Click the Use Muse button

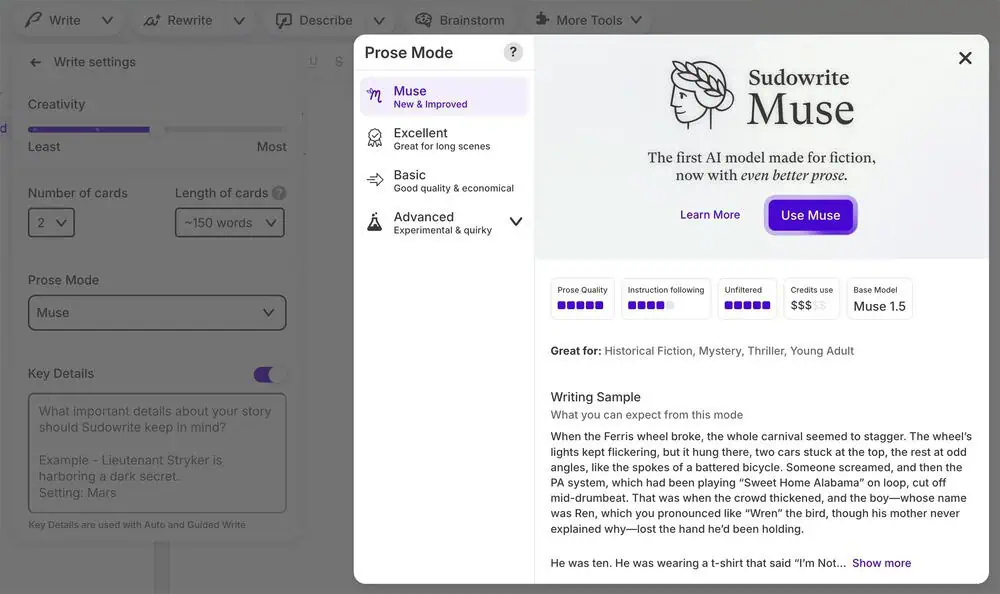pyautogui.click(x=810, y=215)
